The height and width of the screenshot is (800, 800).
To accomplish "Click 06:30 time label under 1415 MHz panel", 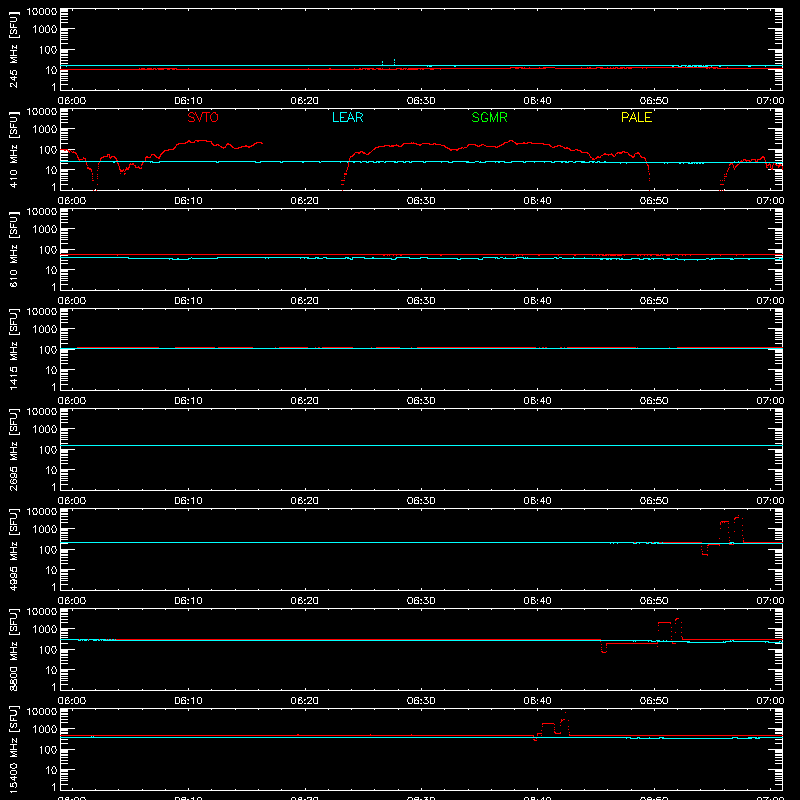I will point(421,401).
